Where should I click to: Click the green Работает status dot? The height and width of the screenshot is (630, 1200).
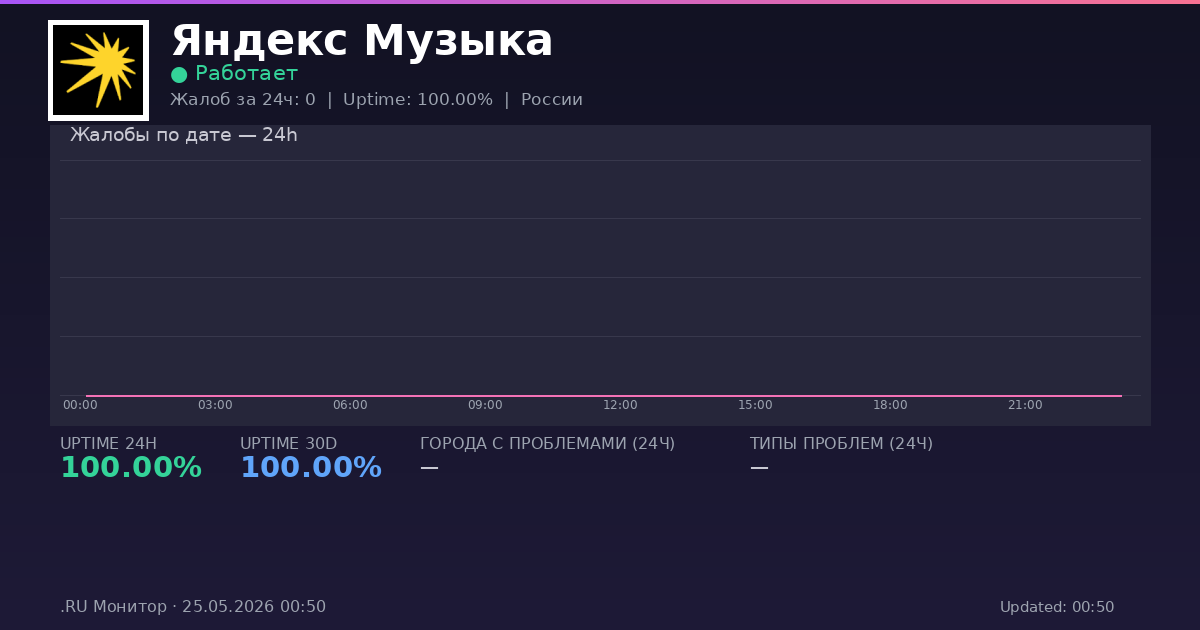[x=179, y=74]
